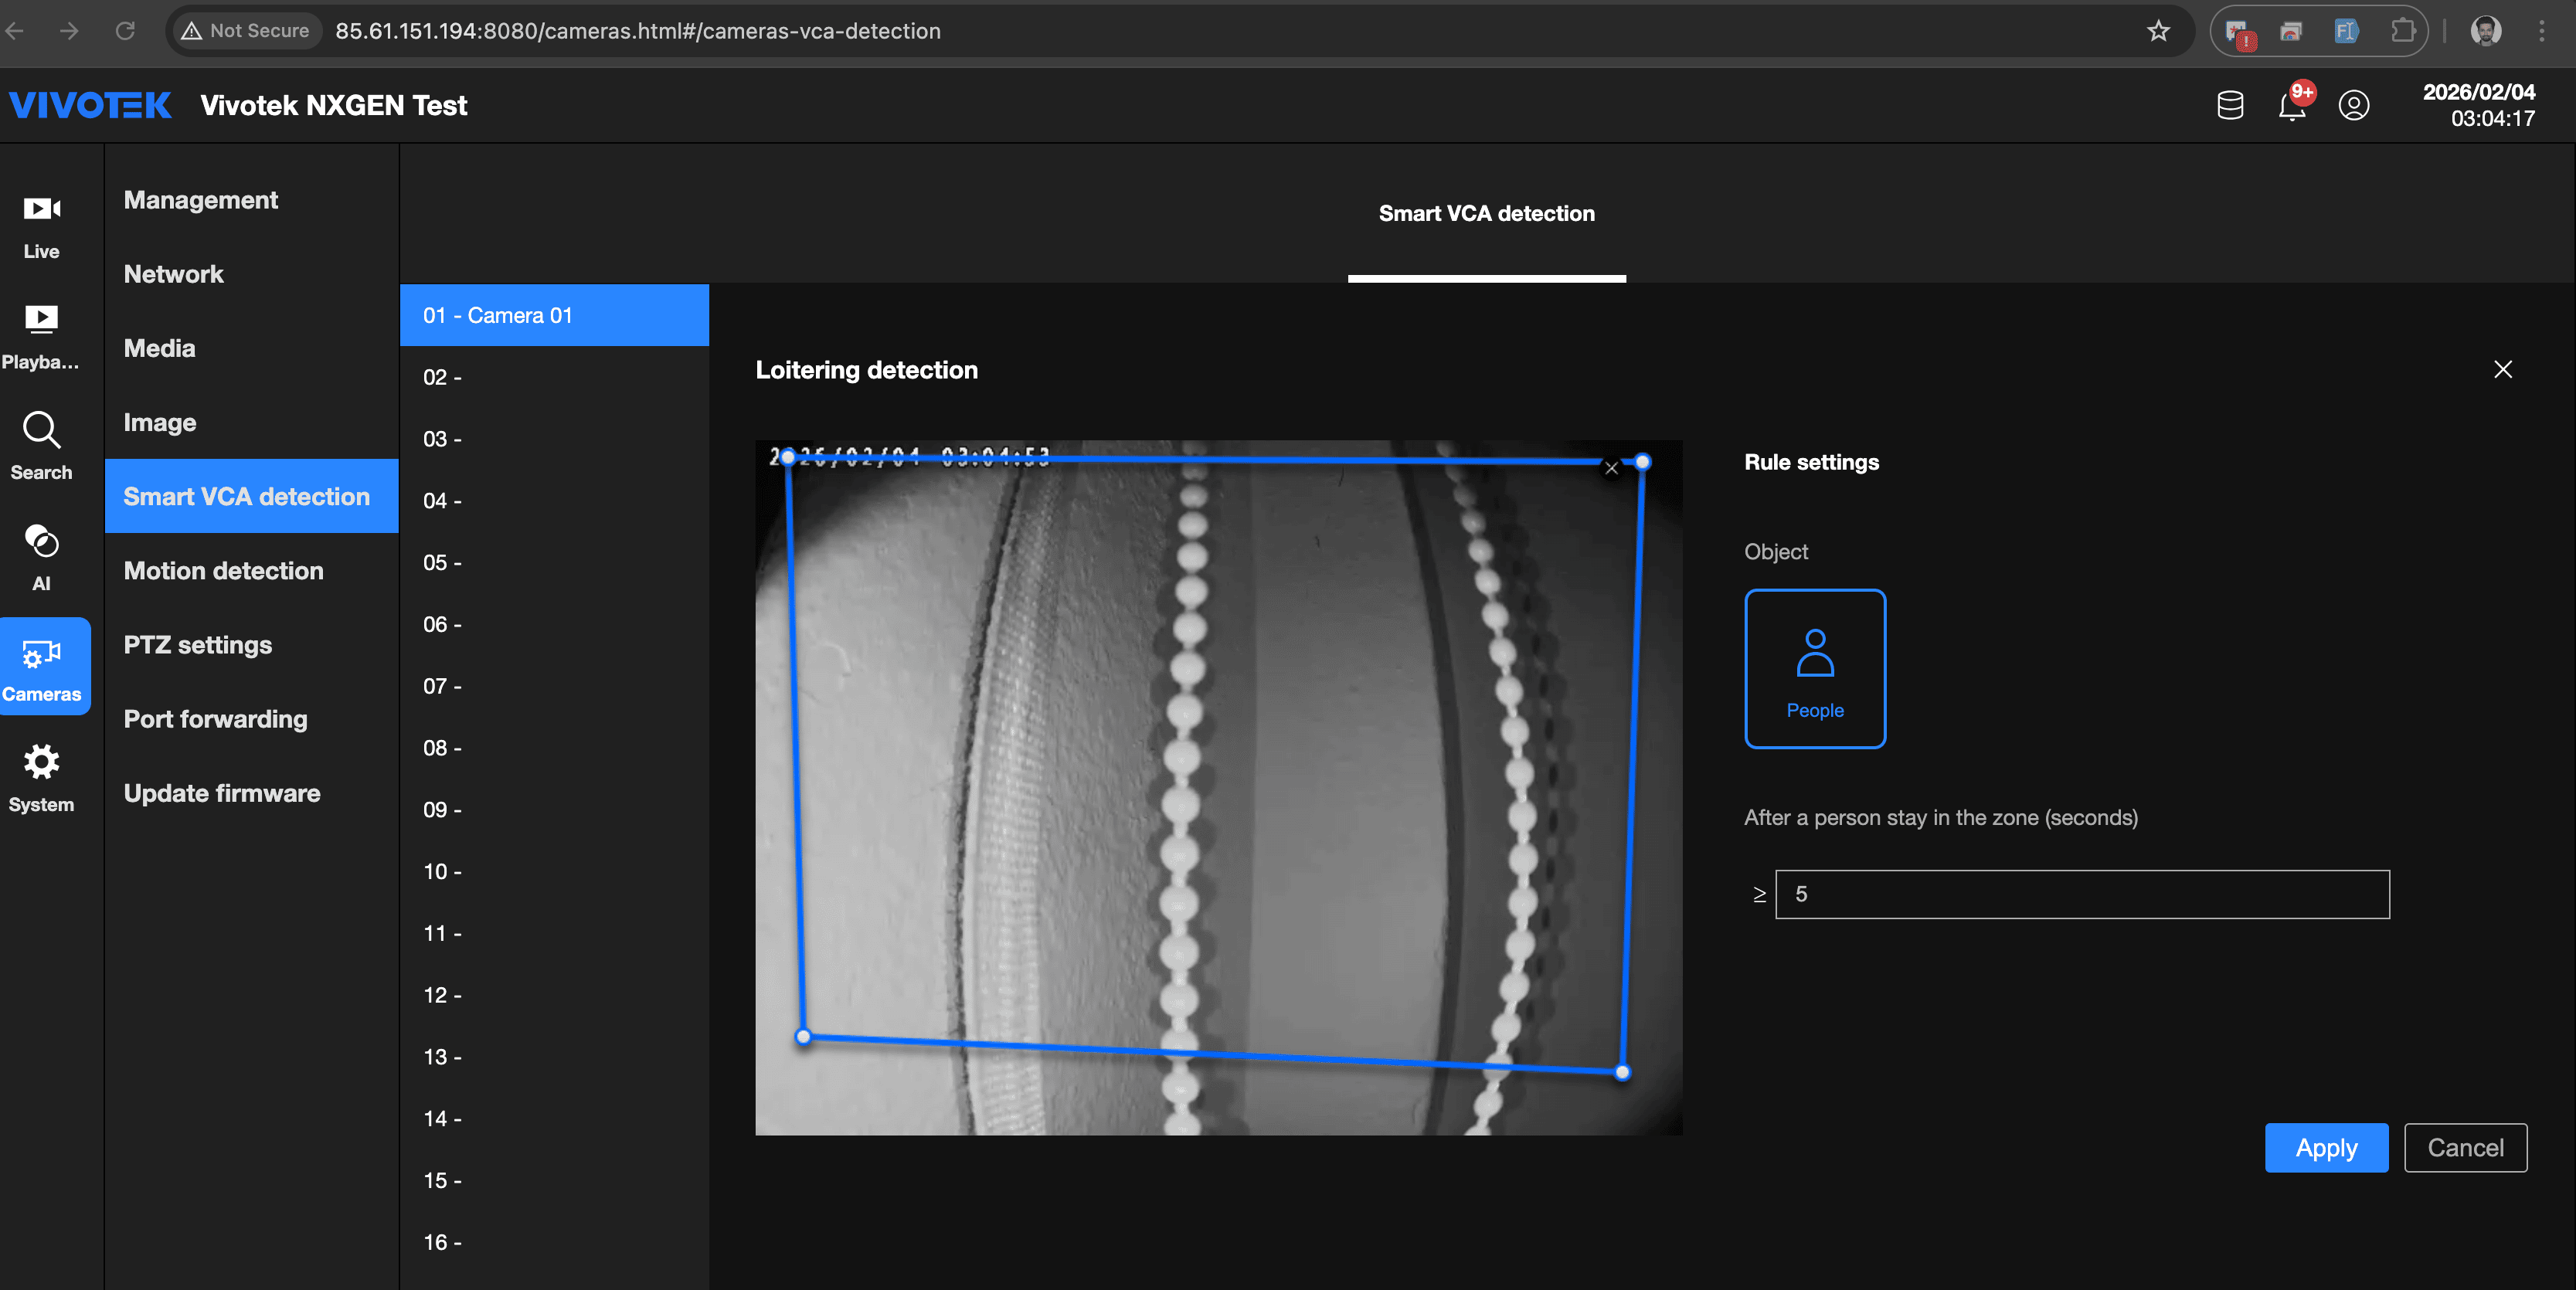
Task: Click the Apply button
Action: (x=2326, y=1147)
